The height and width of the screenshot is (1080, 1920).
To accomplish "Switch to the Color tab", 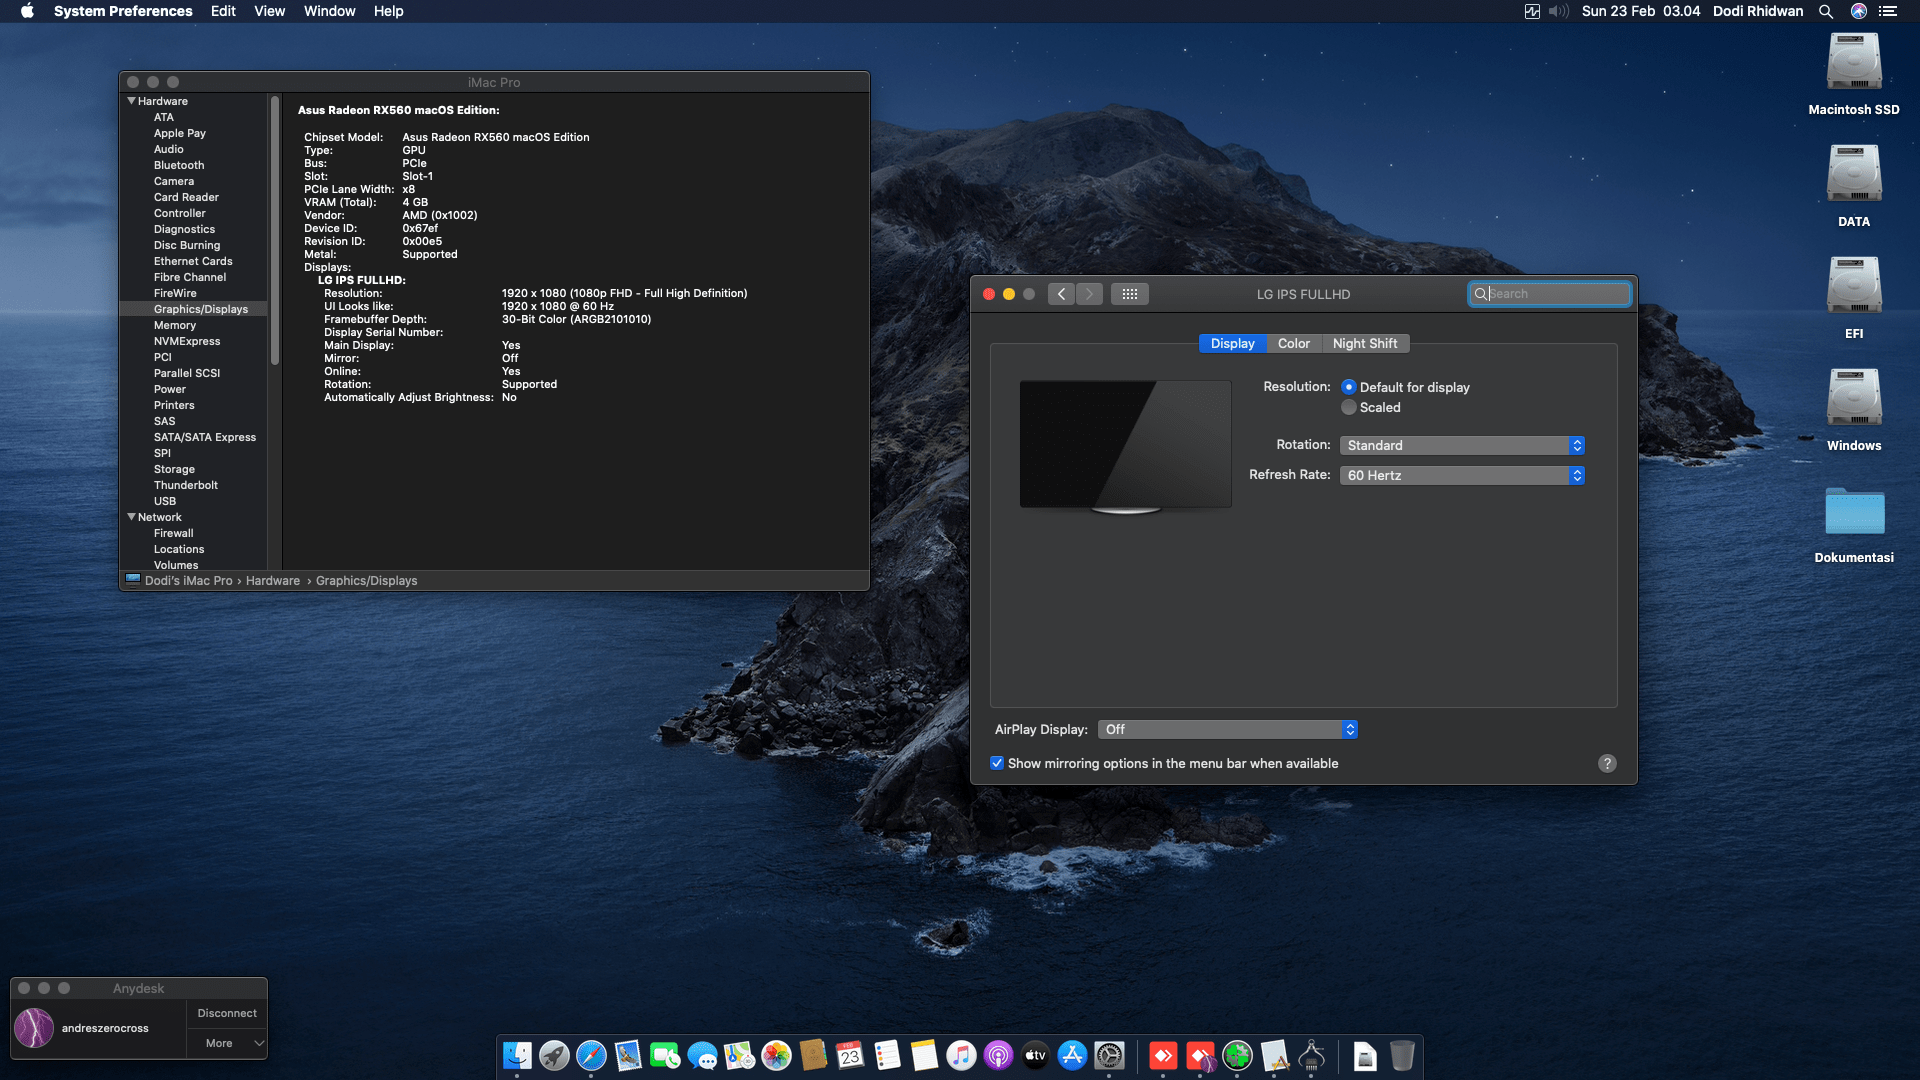I will pos(1293,343).
